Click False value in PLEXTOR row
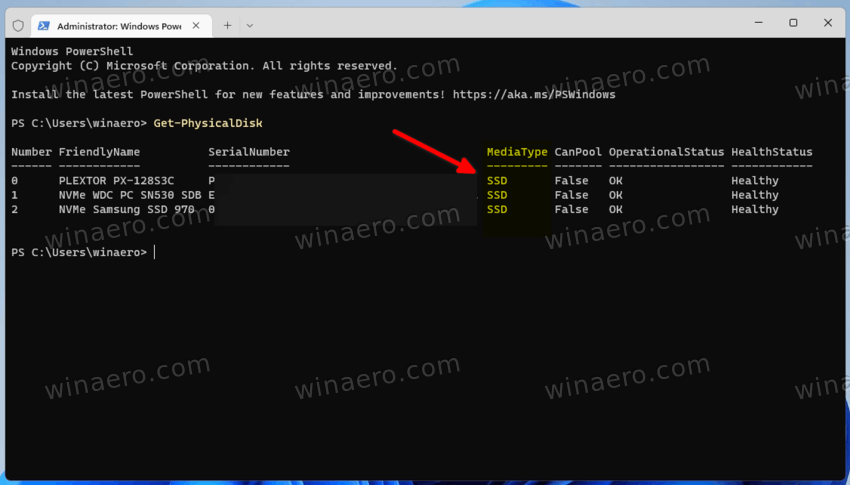The height and width of the screenshot is (485, 850). pos(571,180)
